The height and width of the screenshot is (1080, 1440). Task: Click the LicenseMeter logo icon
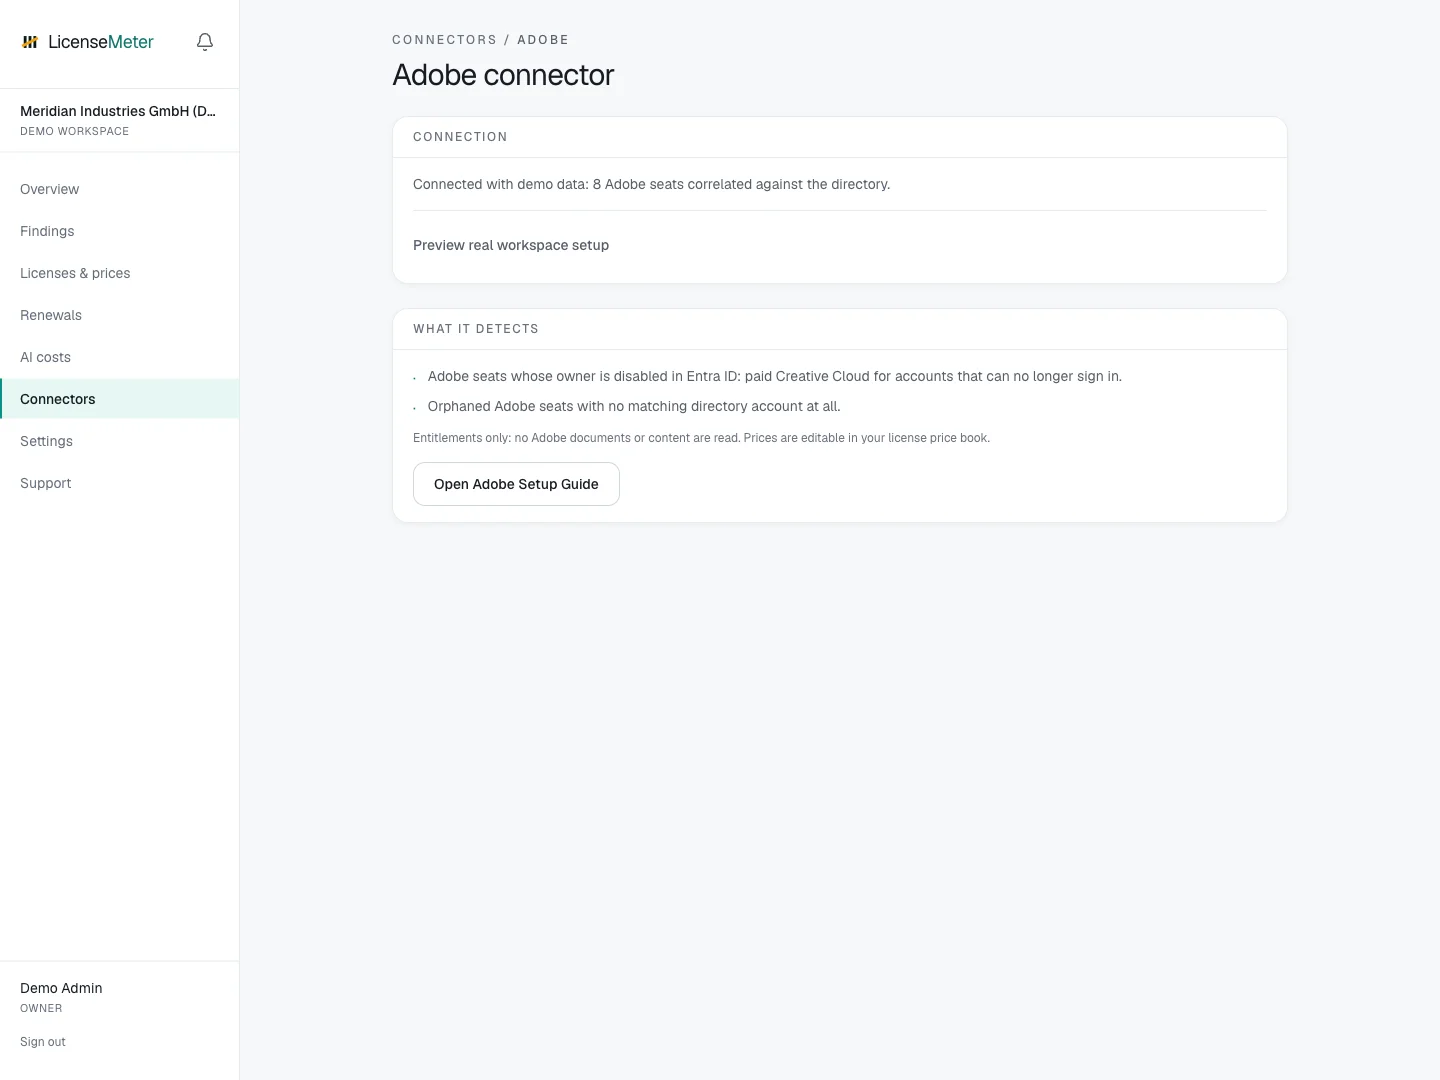[x=30, y=42]
